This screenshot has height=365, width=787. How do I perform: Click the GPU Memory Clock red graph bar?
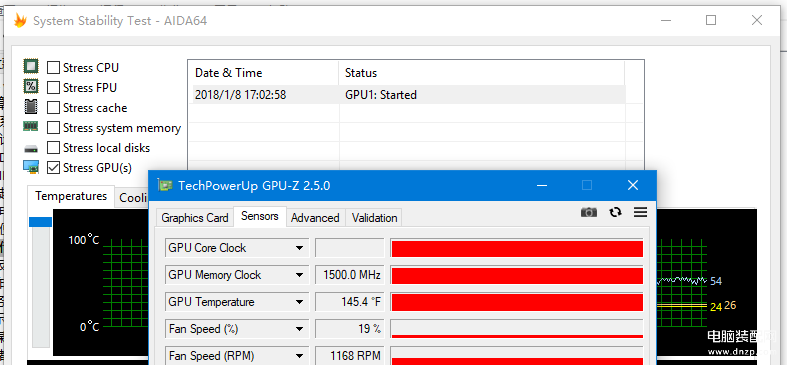point(517,276)
